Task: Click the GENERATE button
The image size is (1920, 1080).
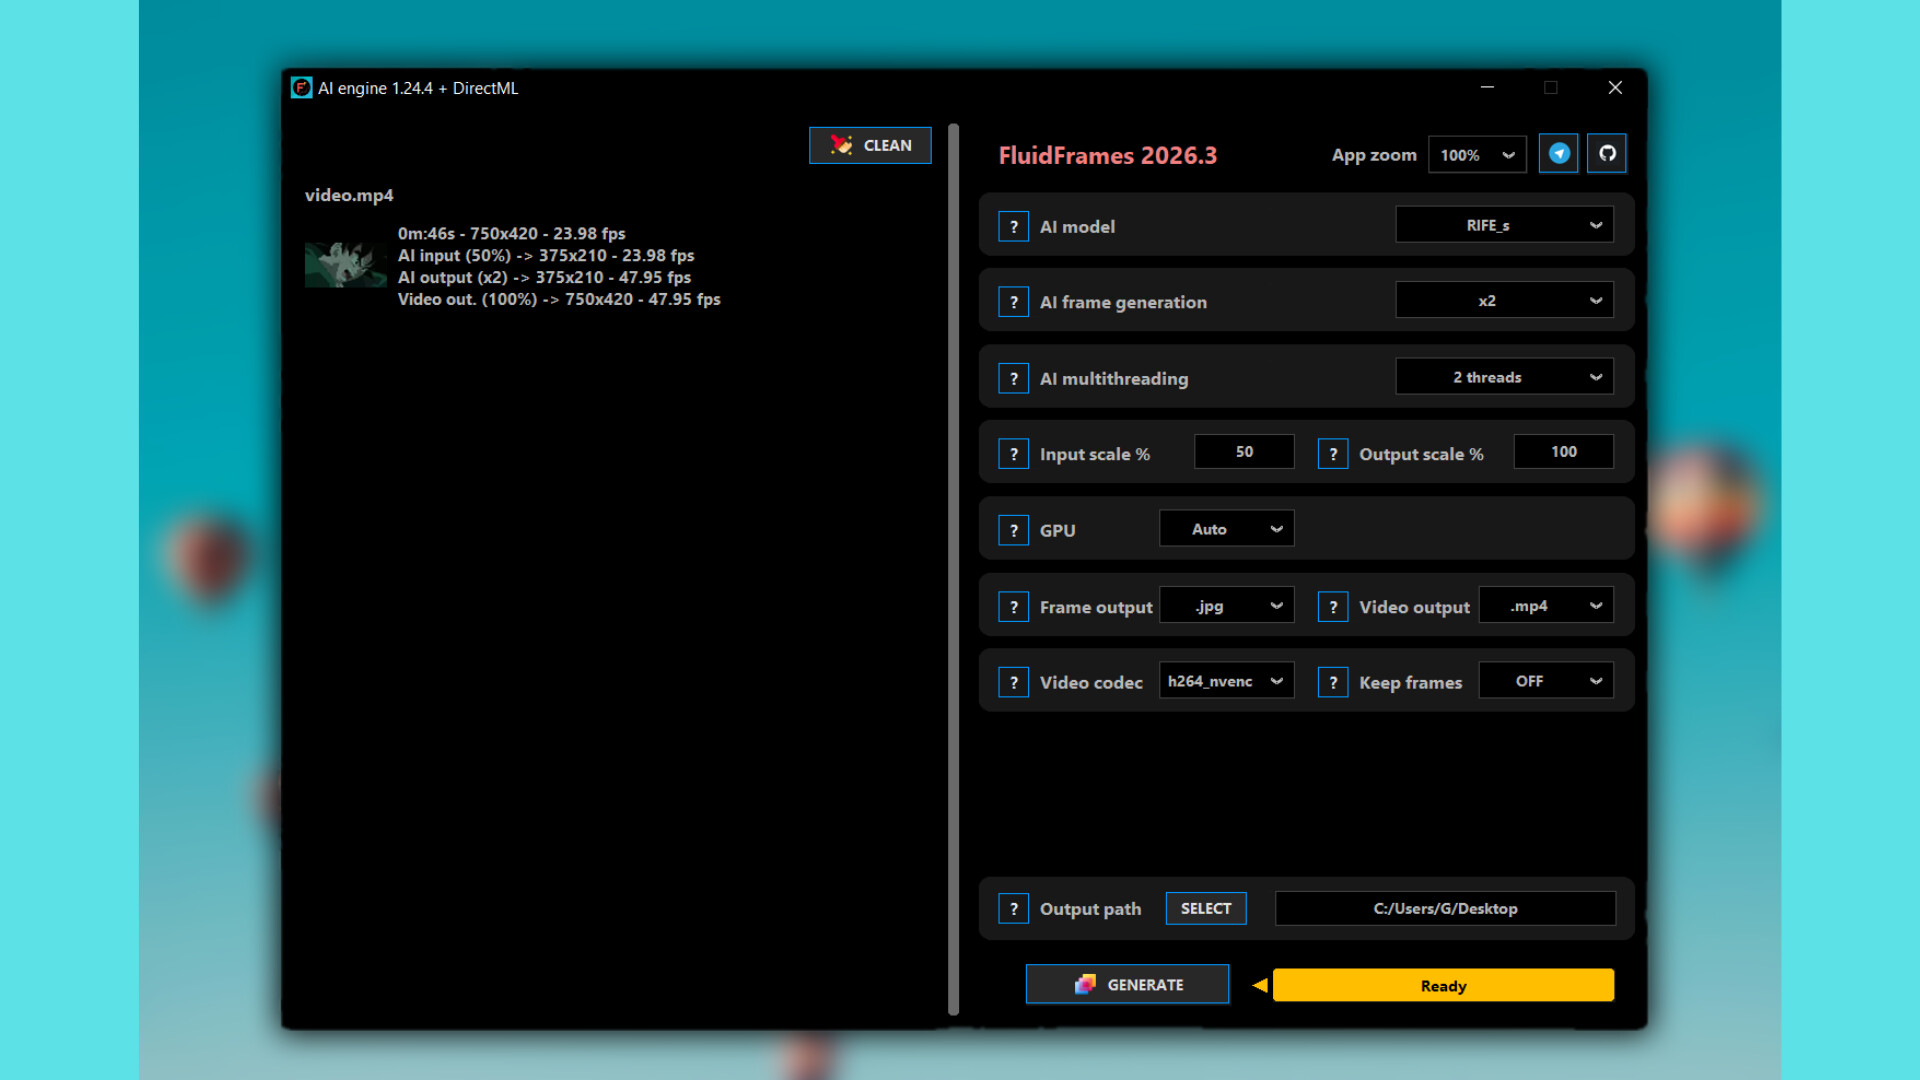Action: (1127, 984)
